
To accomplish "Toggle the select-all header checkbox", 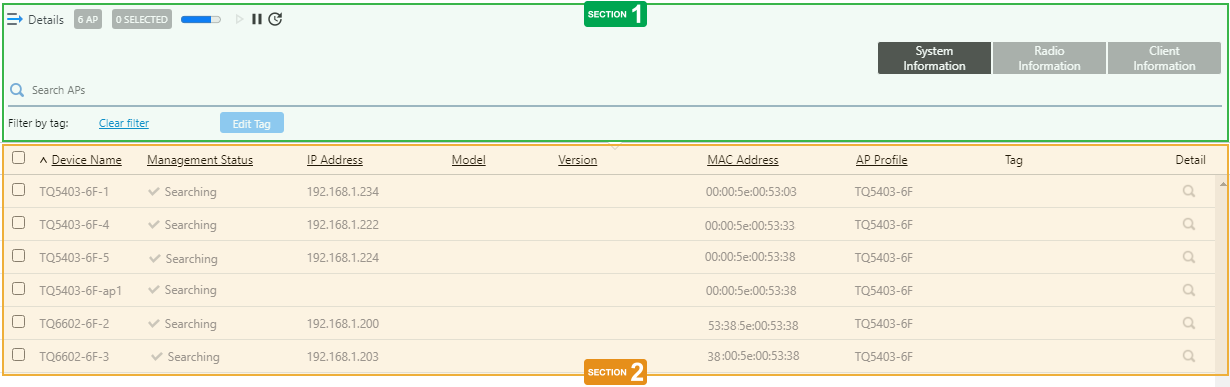I will click(18, 158).
